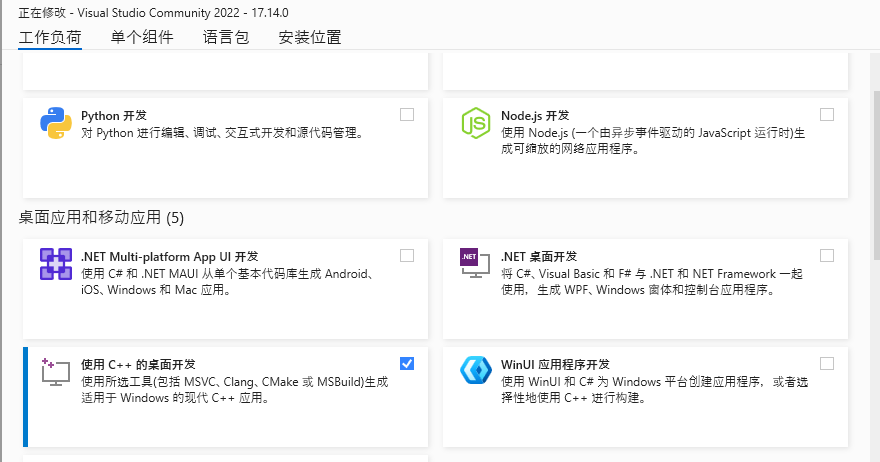Check the WinUI 应用程序开发 checkbox
The width and height of the screenshot is (880, 462).
click(x=827, y=364)
